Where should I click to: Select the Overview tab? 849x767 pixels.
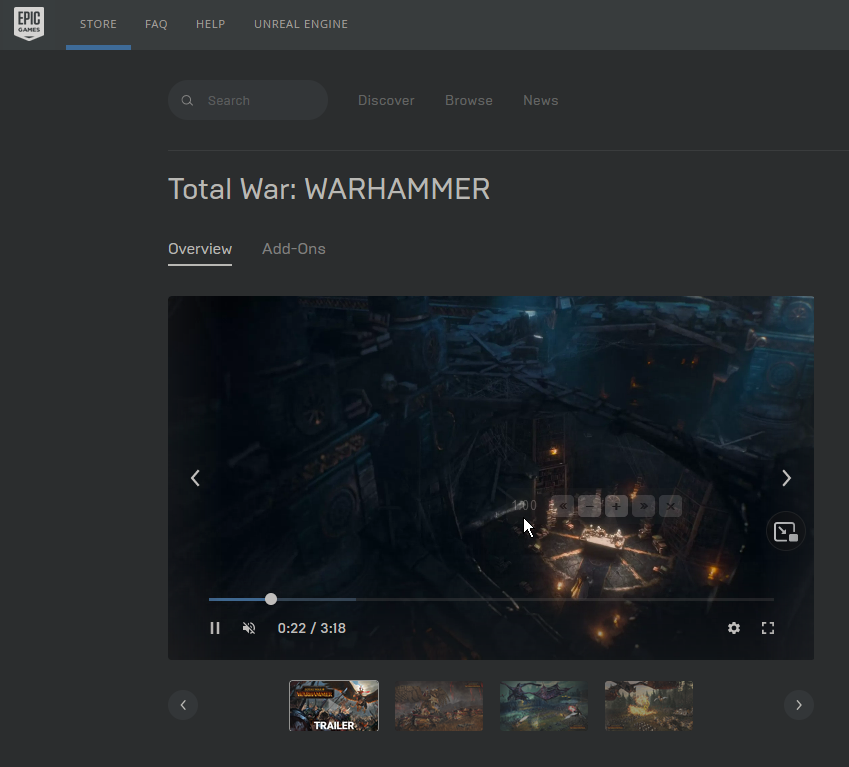200,249
